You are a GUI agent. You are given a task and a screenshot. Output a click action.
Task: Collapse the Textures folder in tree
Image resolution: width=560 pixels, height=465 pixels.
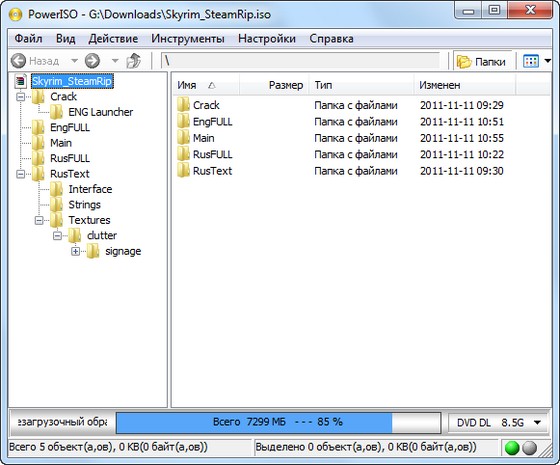click(39, 220)
